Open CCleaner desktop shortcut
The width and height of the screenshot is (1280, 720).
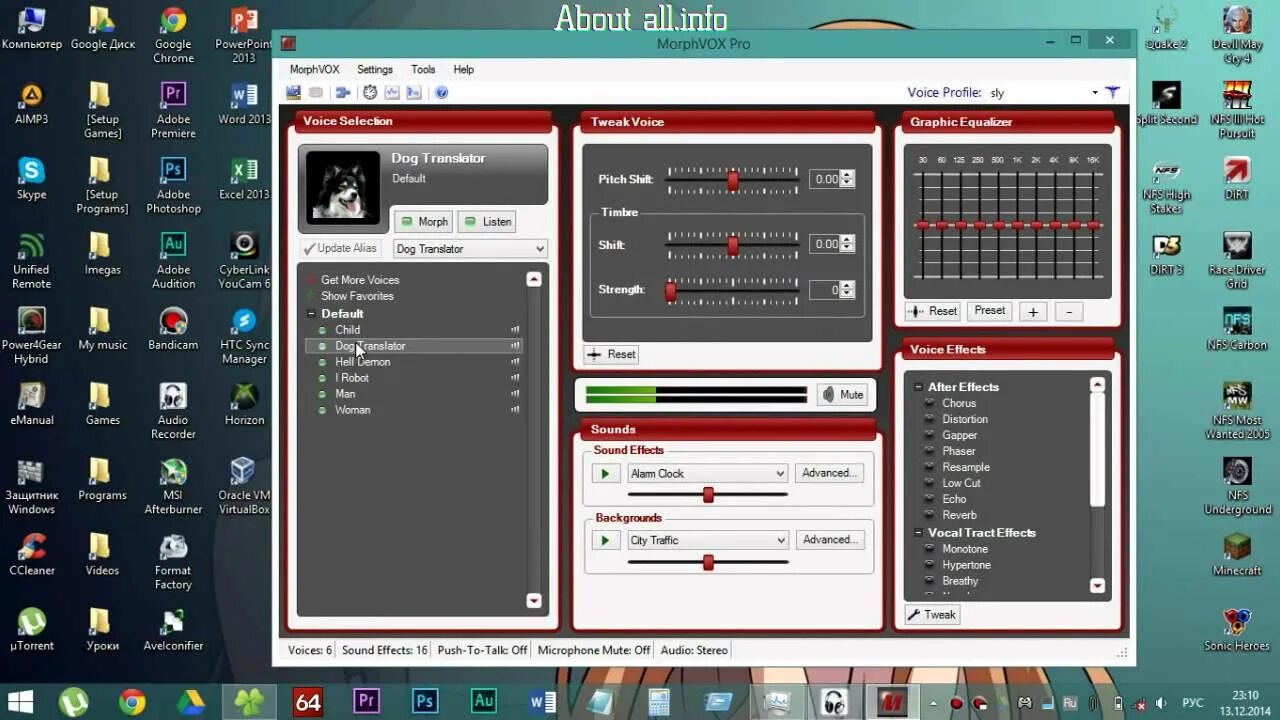click(x=31, y=554)
